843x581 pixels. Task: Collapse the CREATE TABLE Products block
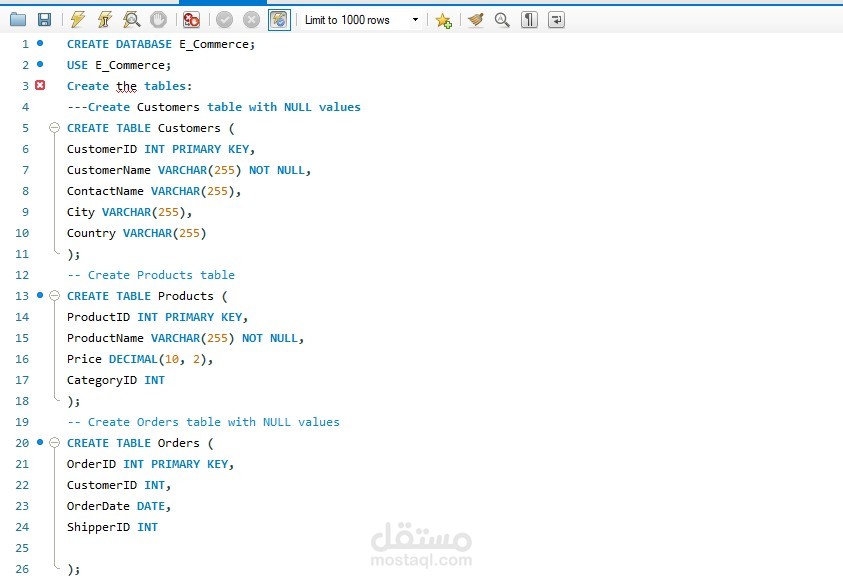click(x=55, y=296)
